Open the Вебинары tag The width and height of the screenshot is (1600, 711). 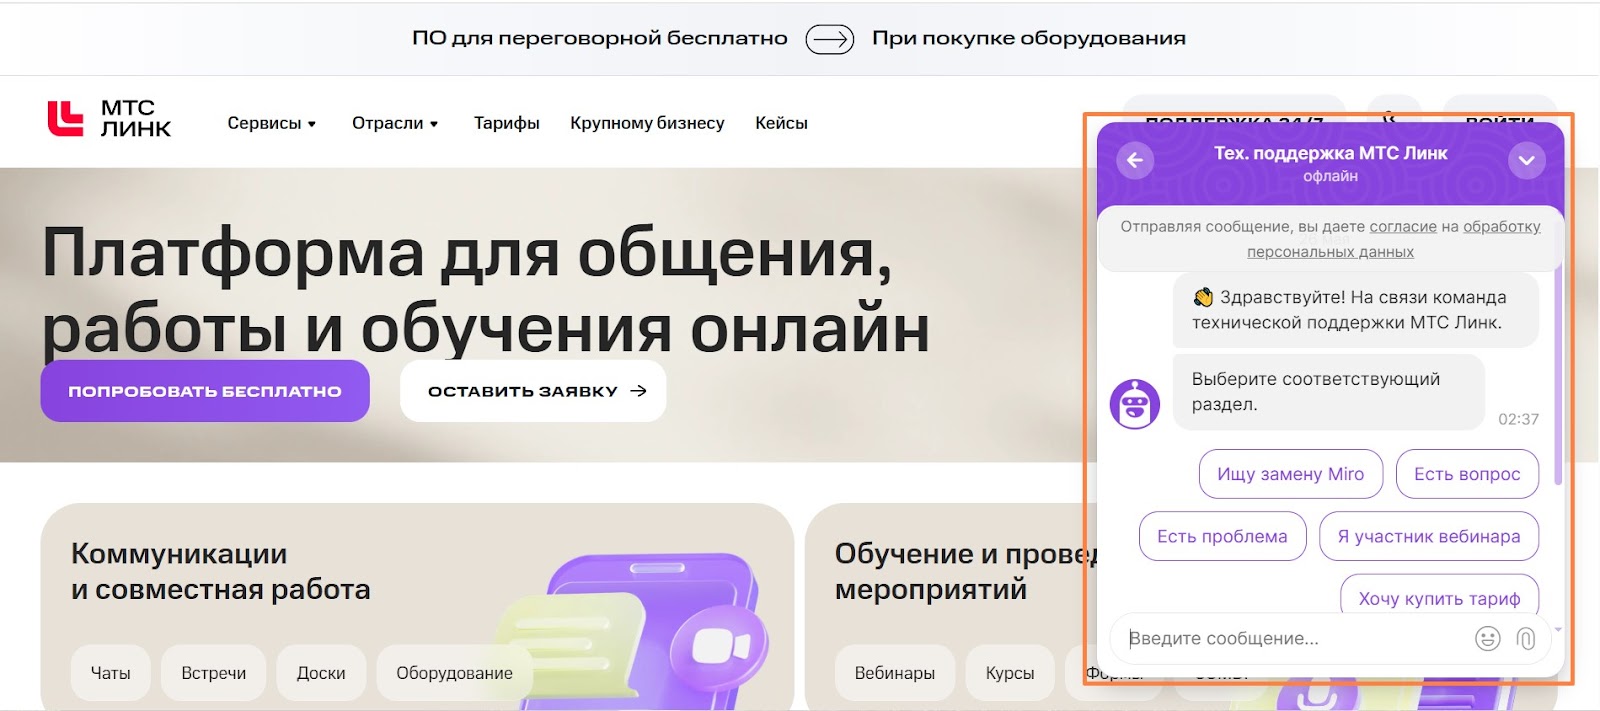tap(895, 673)
